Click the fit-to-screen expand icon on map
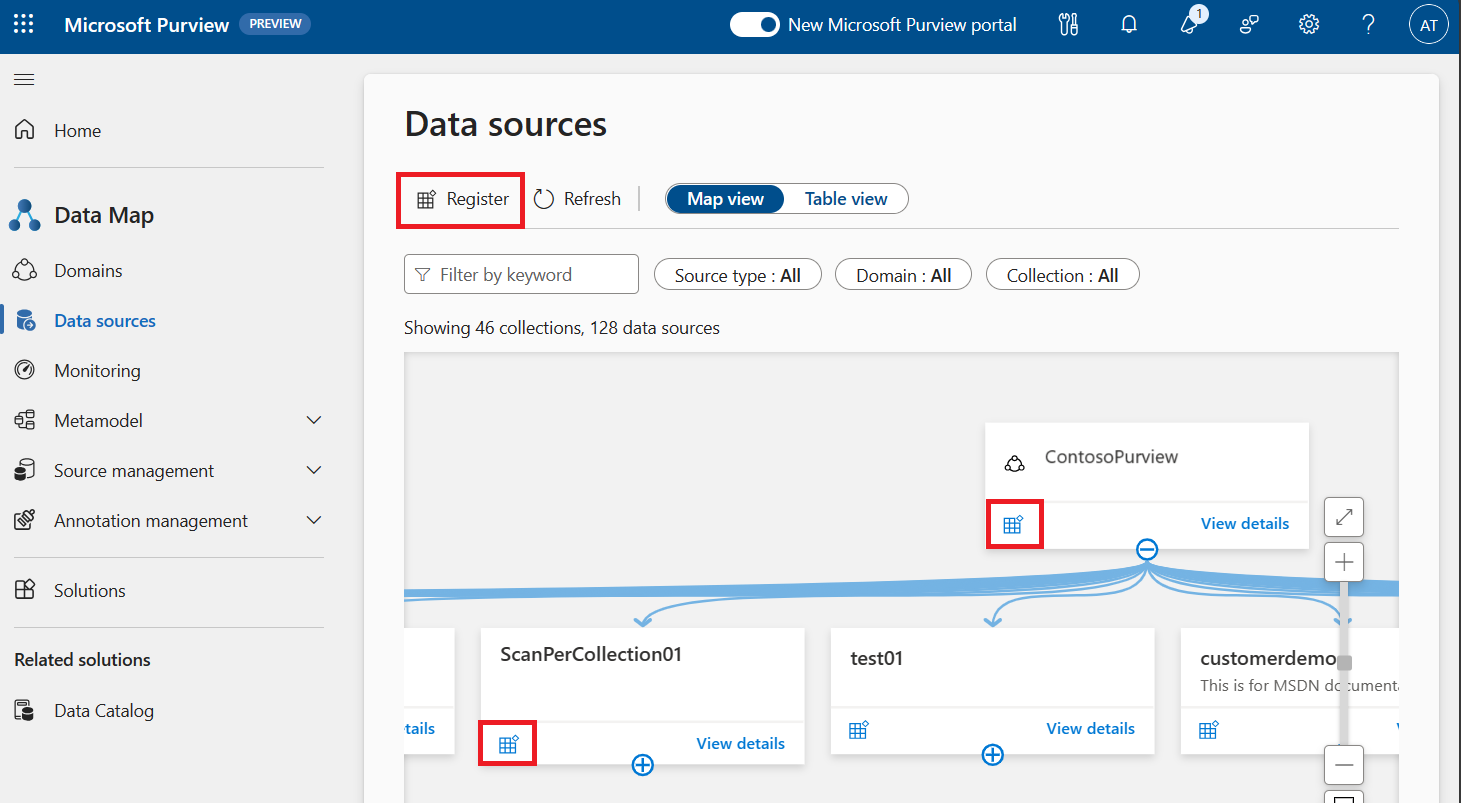1461x803 pixels. click(x=1344, y=517)
